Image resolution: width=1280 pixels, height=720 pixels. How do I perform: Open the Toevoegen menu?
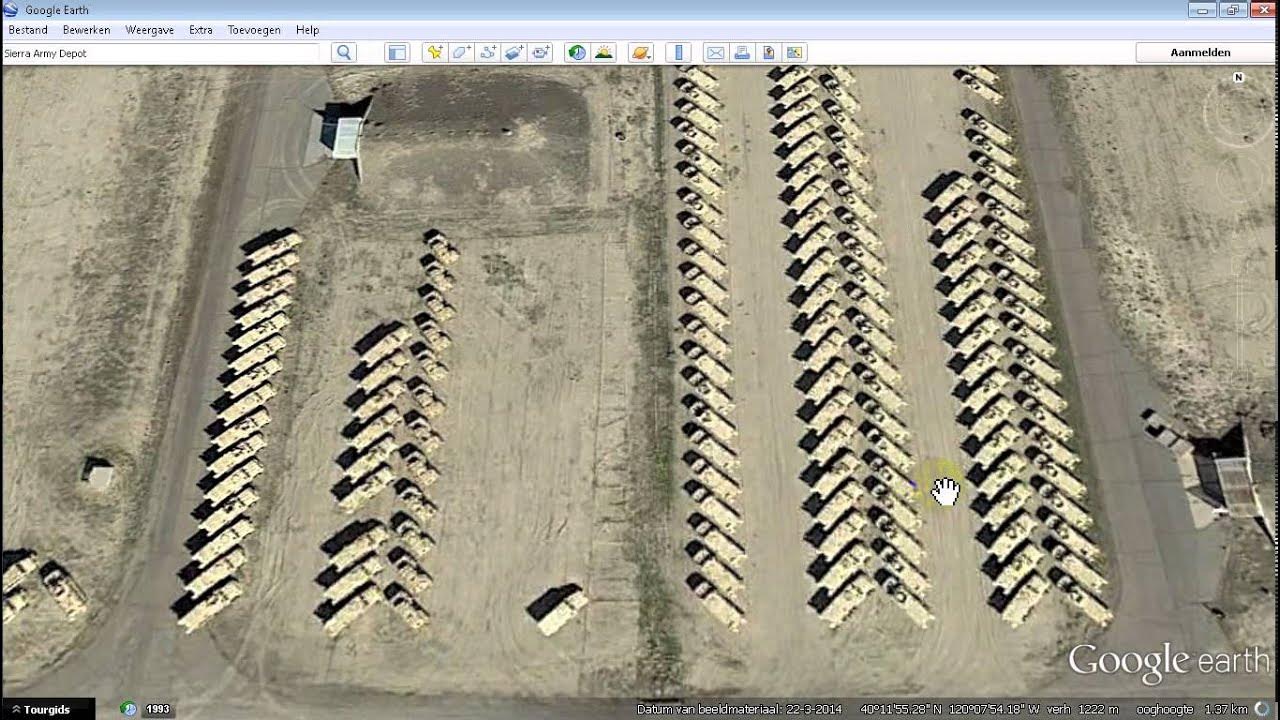[x=254, y=30]
